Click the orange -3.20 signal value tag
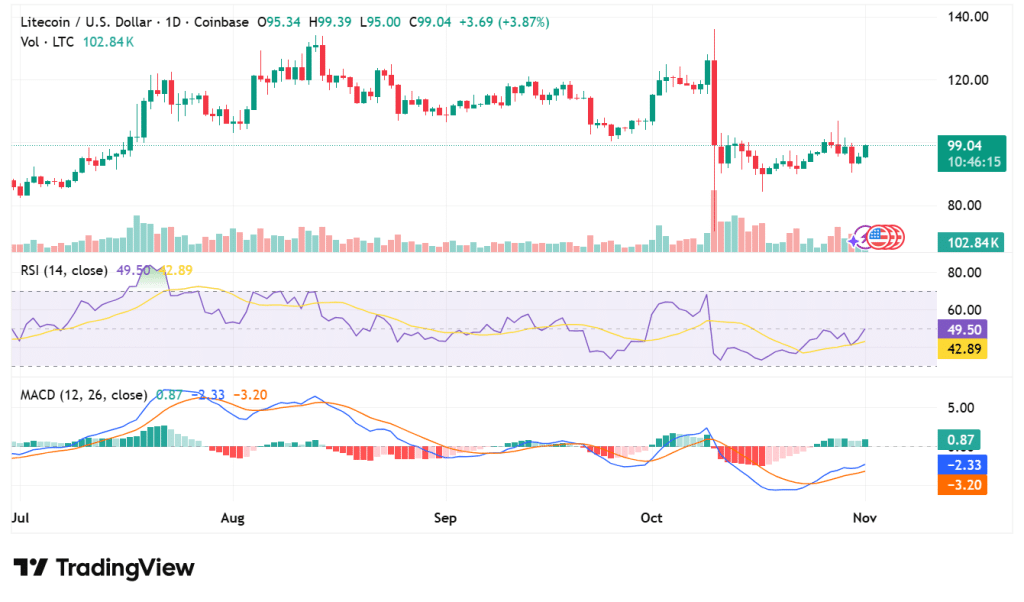This screenshot has height=602, width=1024. (963, 484)
